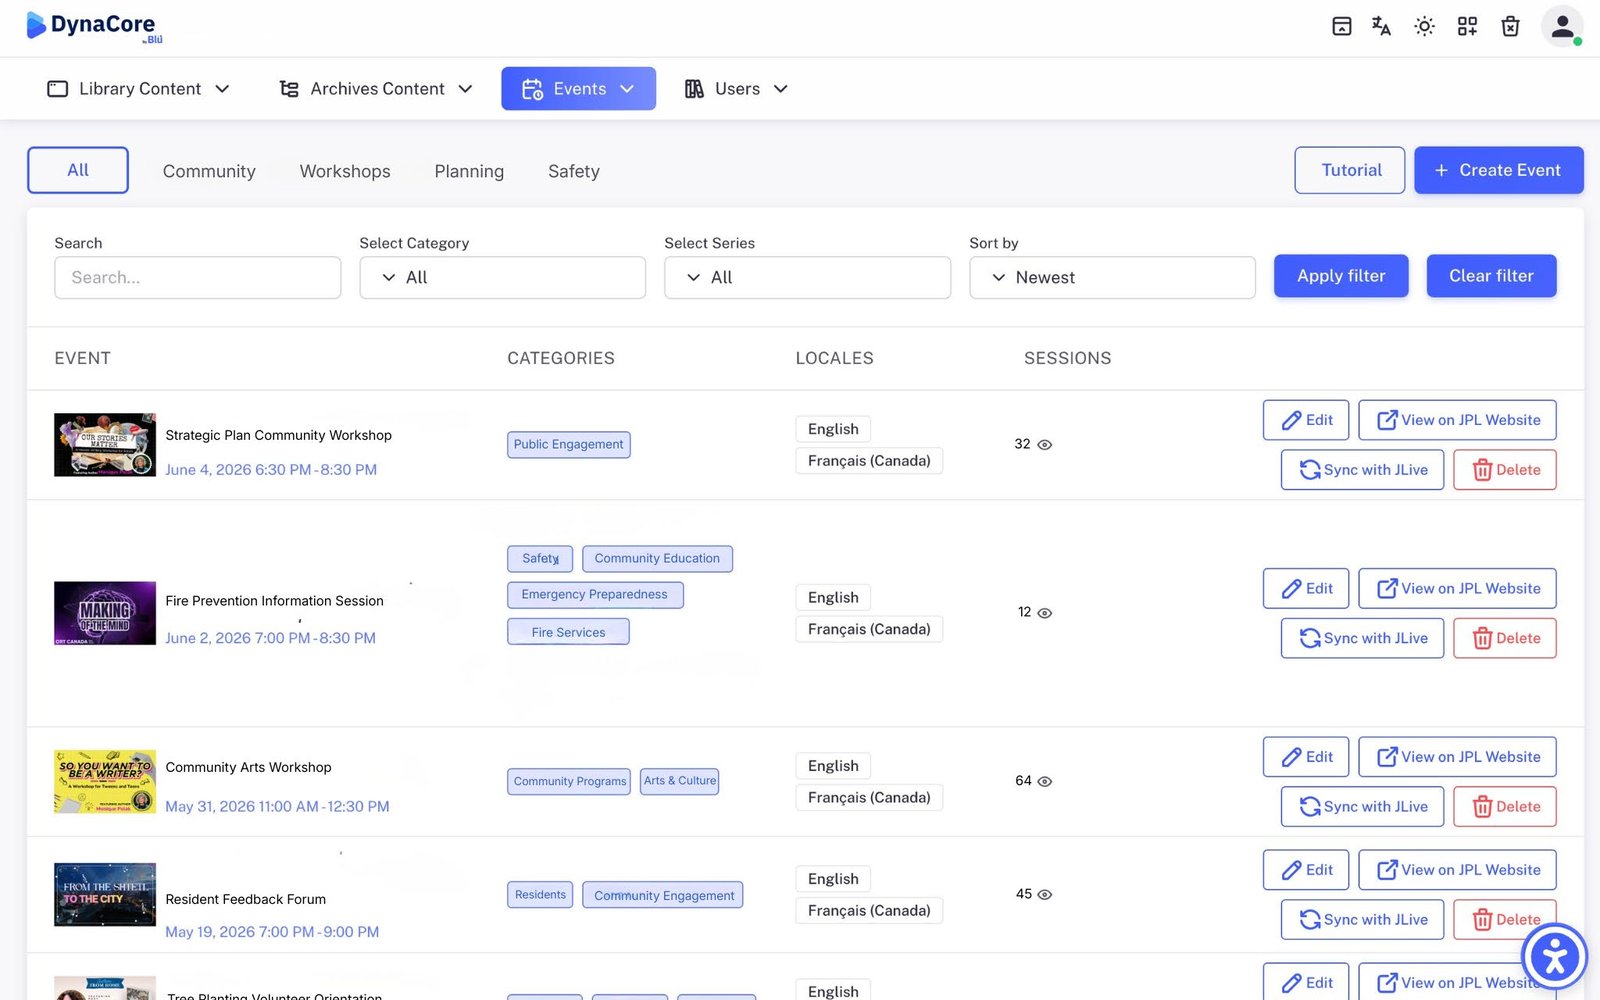Switch to the Community tab

tap(209, 171)
